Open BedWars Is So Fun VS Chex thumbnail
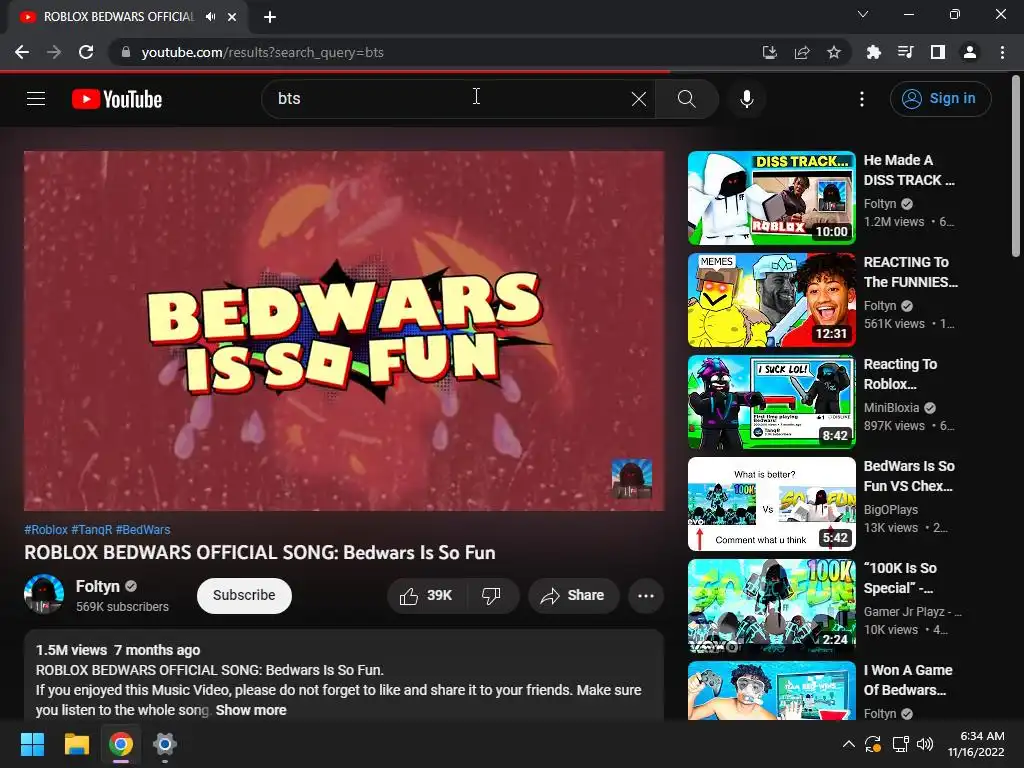The height and width of the screenshot is (768, 1024). tap(771, 504)
